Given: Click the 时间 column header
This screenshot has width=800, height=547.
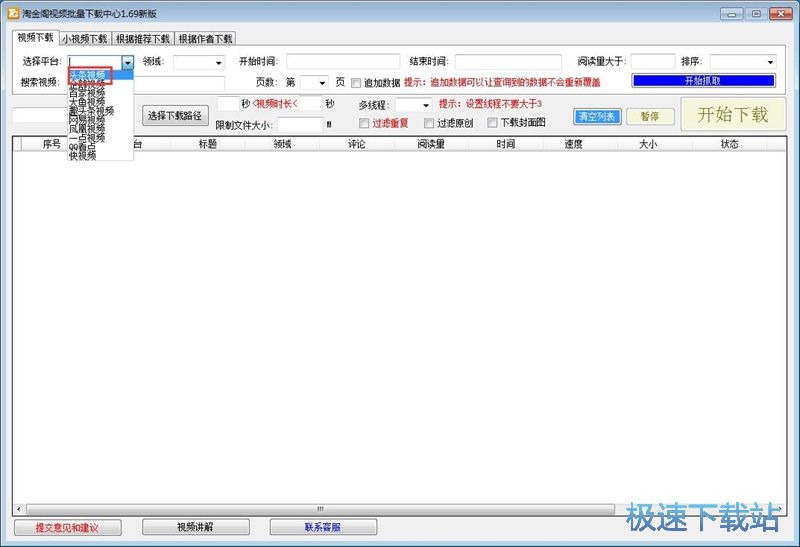Looking at the screenshot, I should point(506,144).
